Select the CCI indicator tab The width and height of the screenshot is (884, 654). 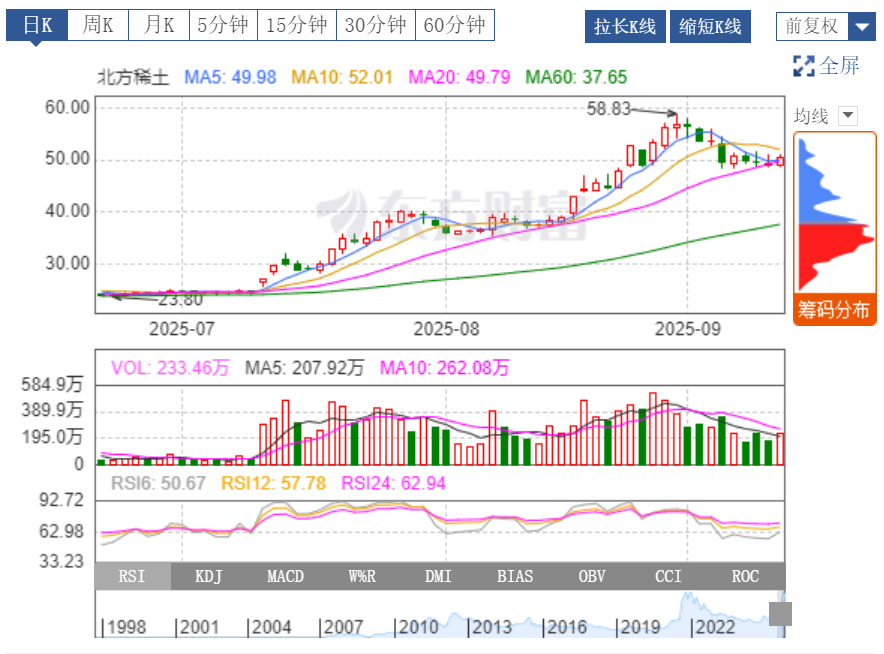point(668,576)
